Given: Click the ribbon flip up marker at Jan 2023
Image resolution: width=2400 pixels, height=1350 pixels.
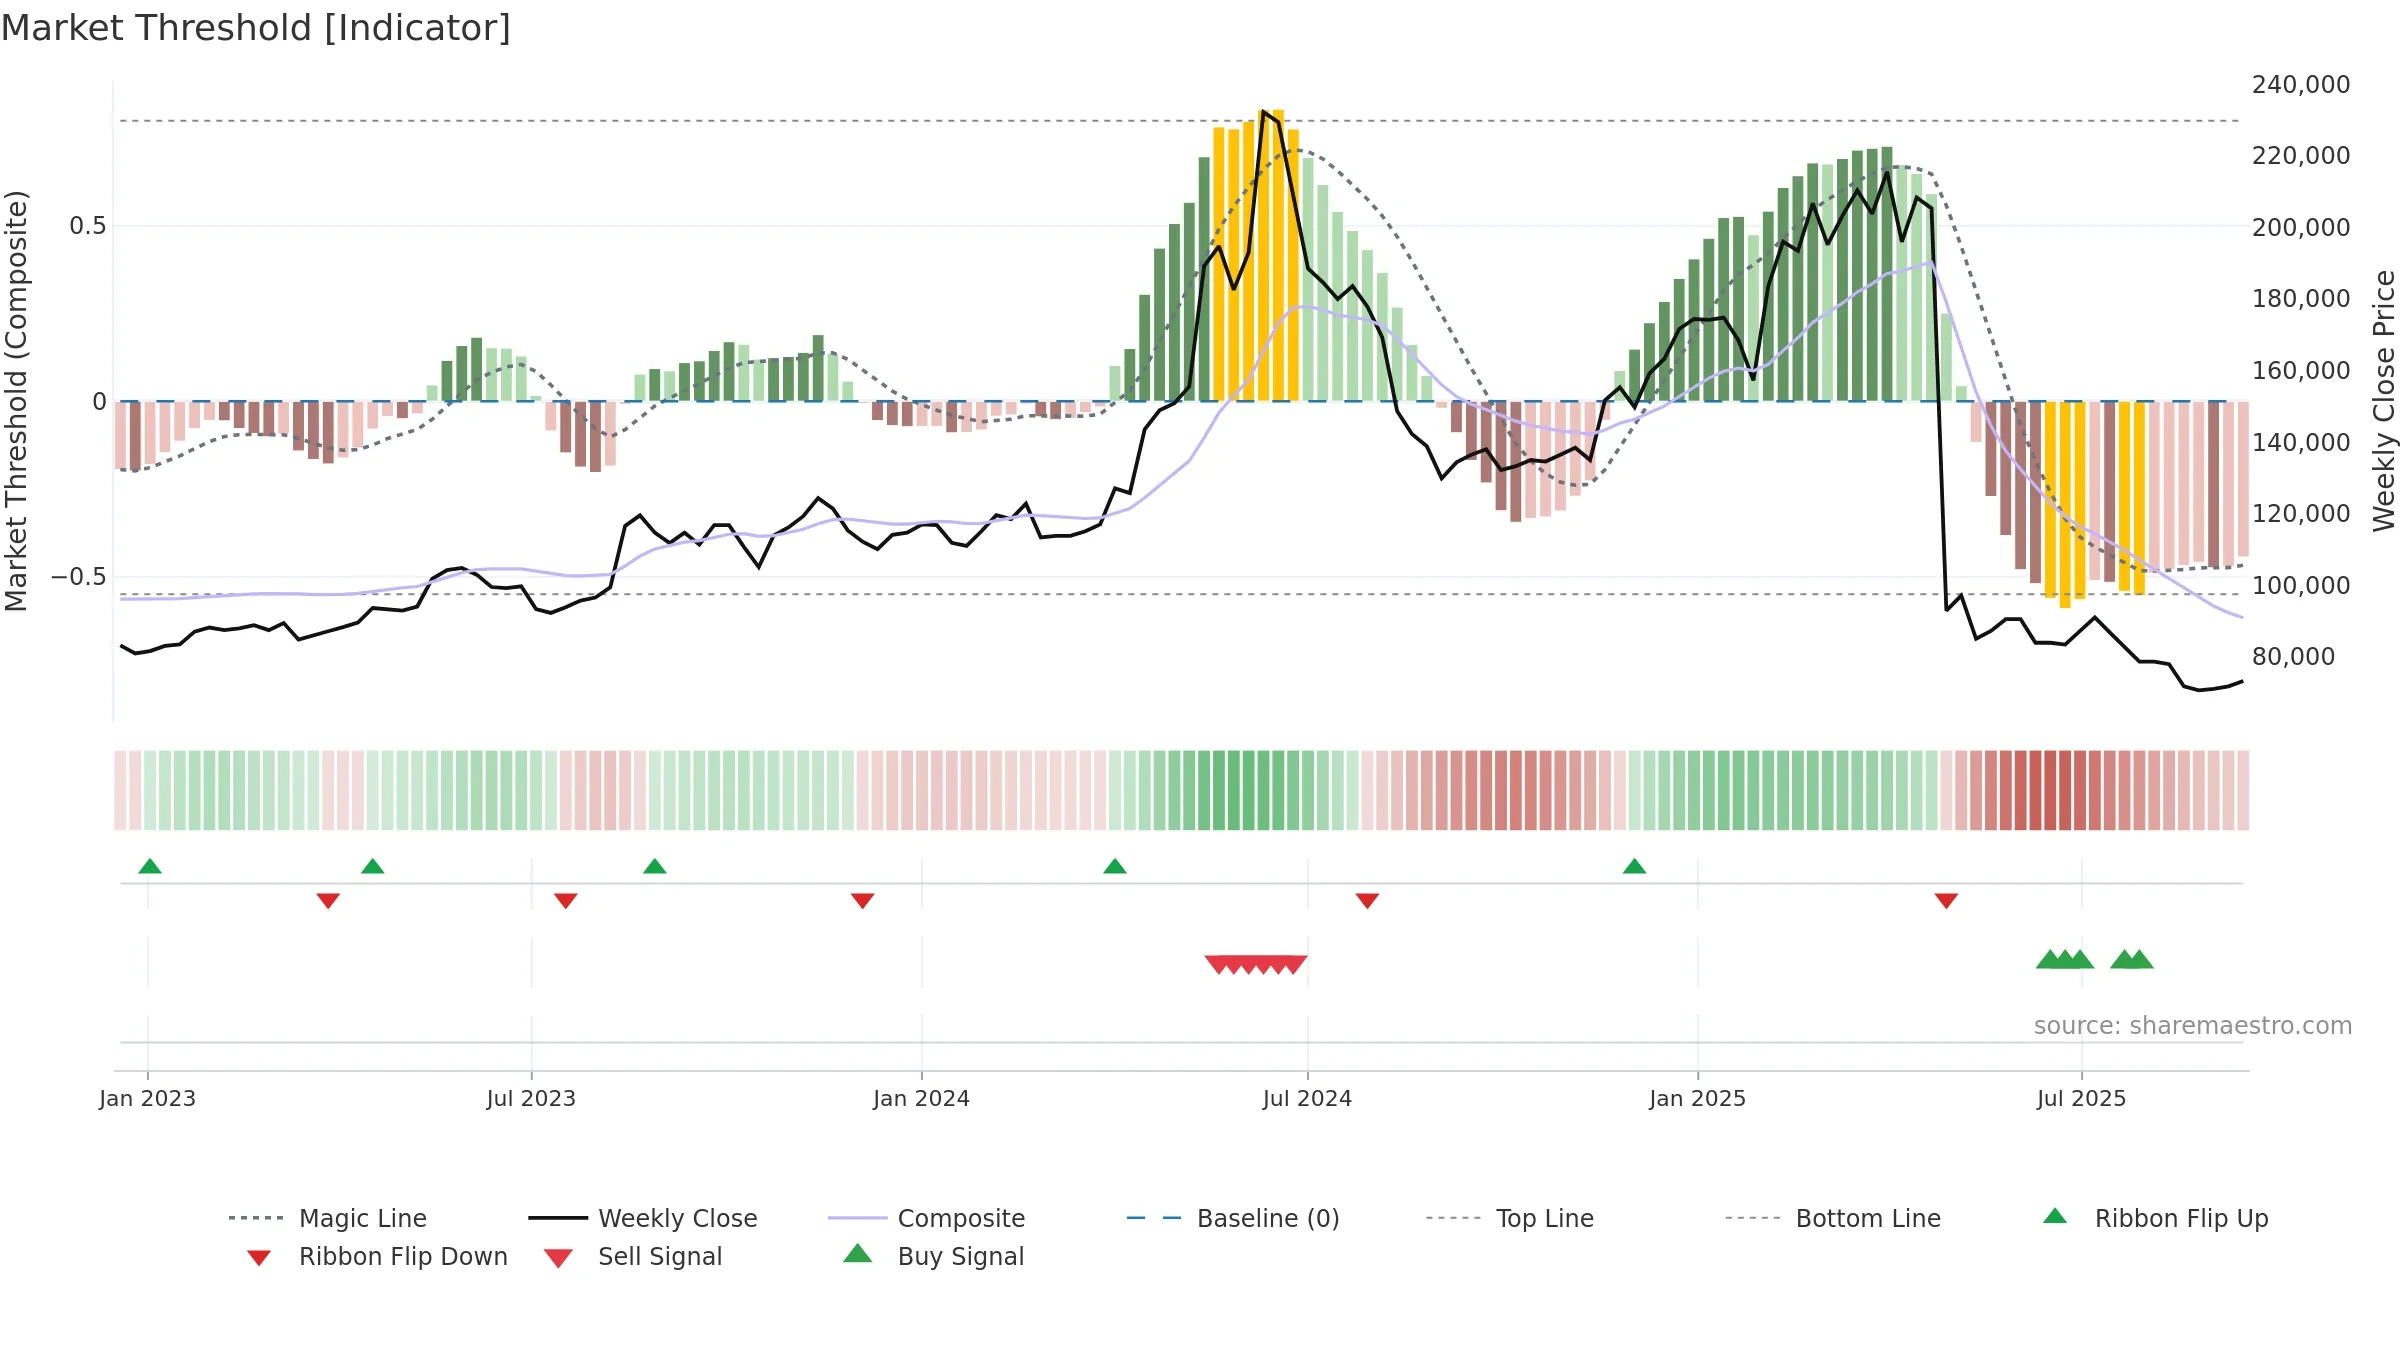Looking at the screenshot, I should (150, 866).
